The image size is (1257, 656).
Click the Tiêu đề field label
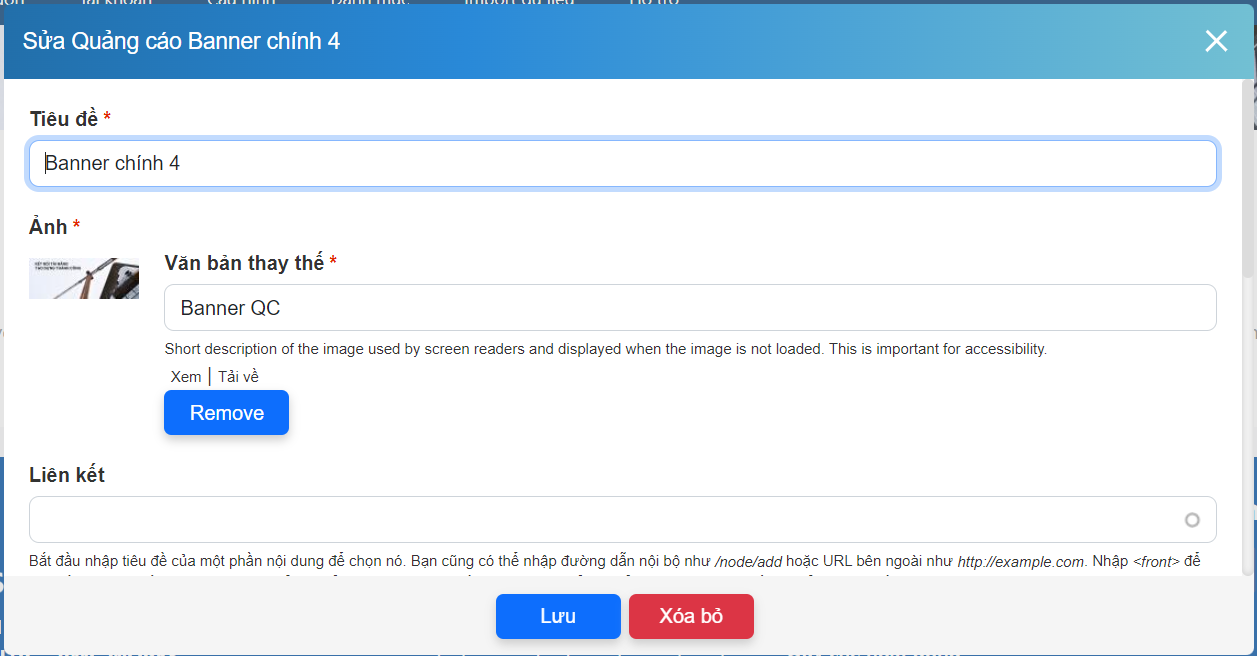(x=64, y=119)
